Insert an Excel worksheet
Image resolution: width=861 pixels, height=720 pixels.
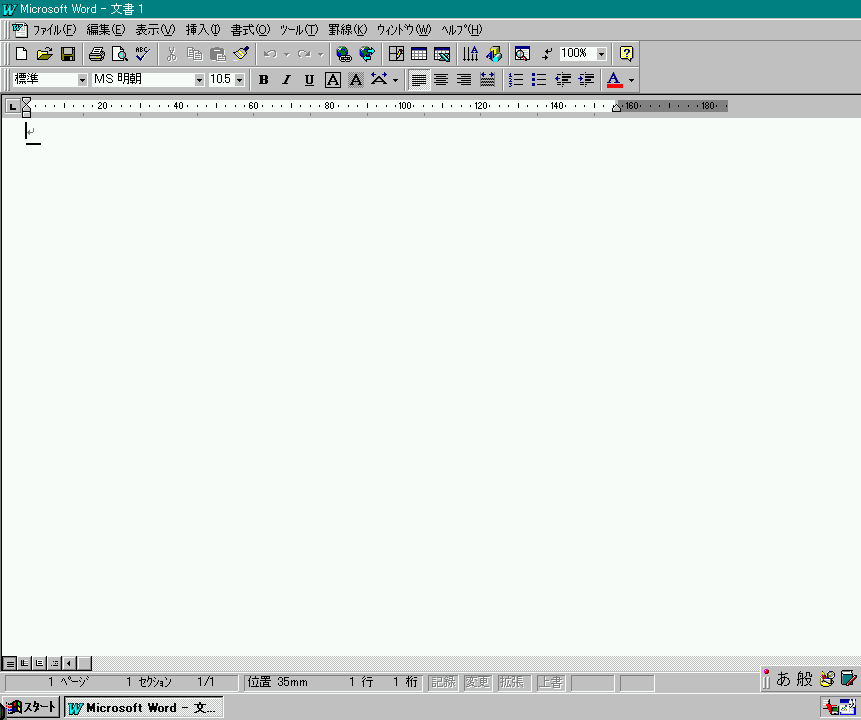[x=442, y=54]
